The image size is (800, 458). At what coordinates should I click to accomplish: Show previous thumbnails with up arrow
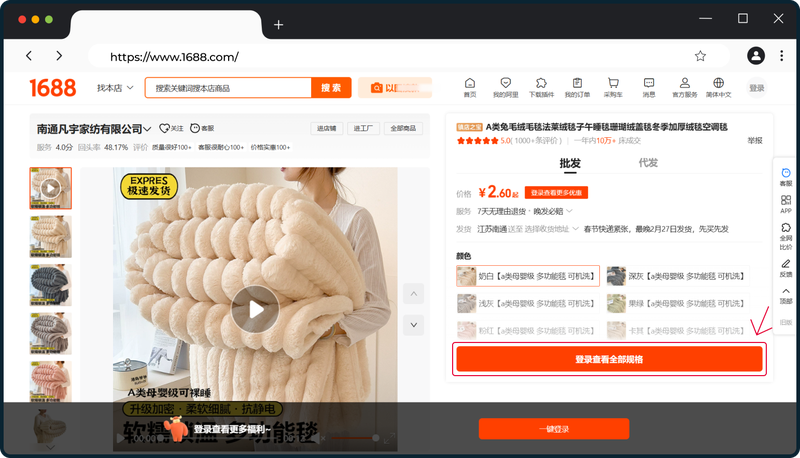coord(414,294)
